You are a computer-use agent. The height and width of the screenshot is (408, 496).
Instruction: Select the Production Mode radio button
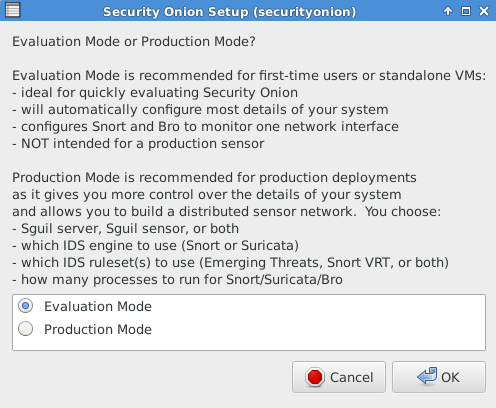[25, 329]
